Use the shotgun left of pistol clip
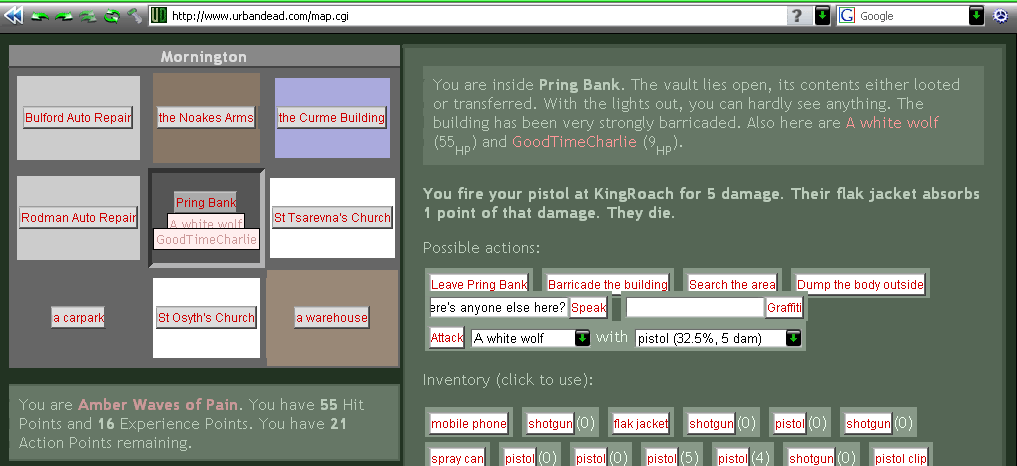1017x466 pixels. (x=811, y=458)
